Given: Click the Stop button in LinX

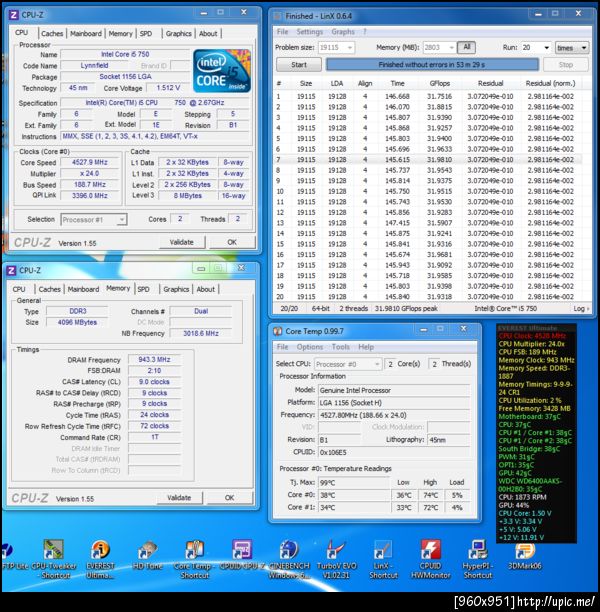Looking at the screenshot, I should pos(566,65).
